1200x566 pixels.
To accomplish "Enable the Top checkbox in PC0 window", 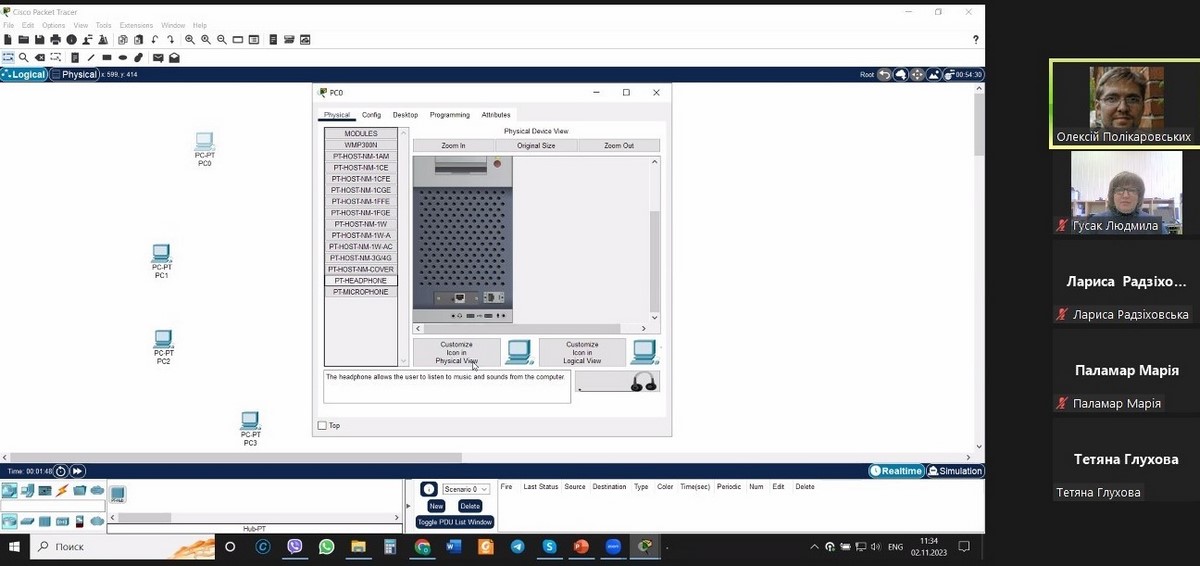I will tap(322, 426).
